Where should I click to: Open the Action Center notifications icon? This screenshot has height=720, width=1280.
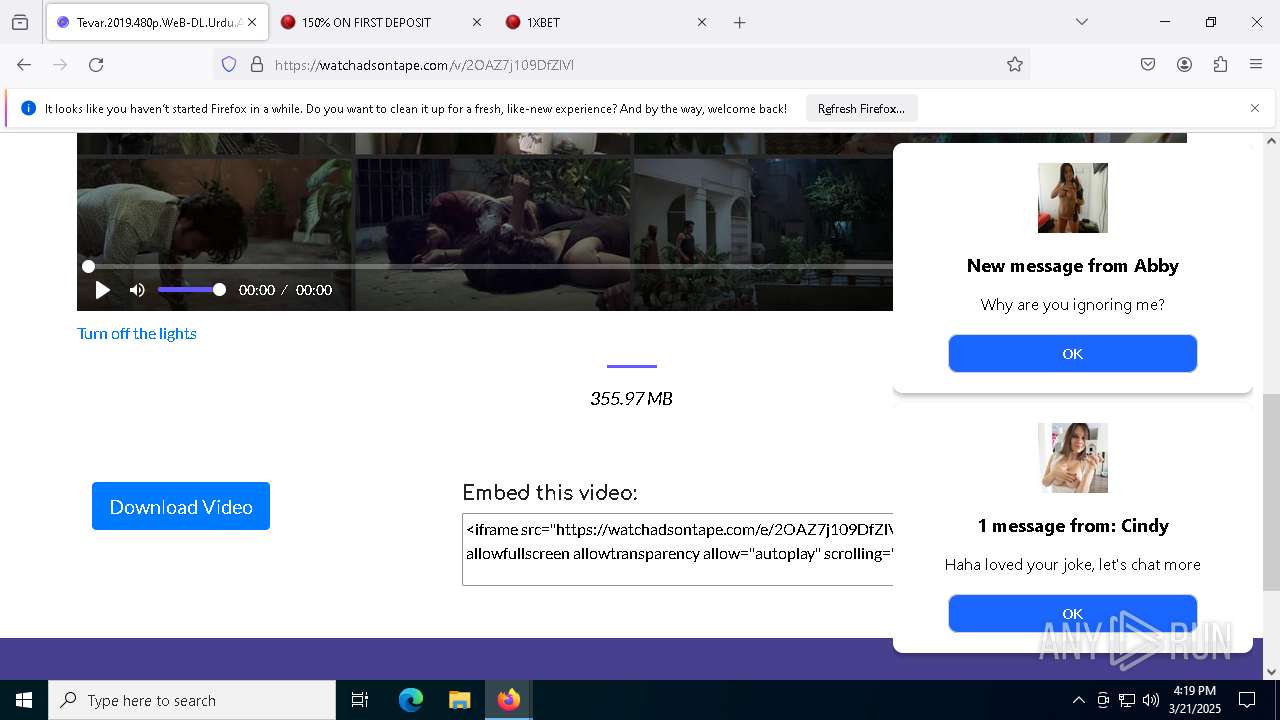[1247, 700]
